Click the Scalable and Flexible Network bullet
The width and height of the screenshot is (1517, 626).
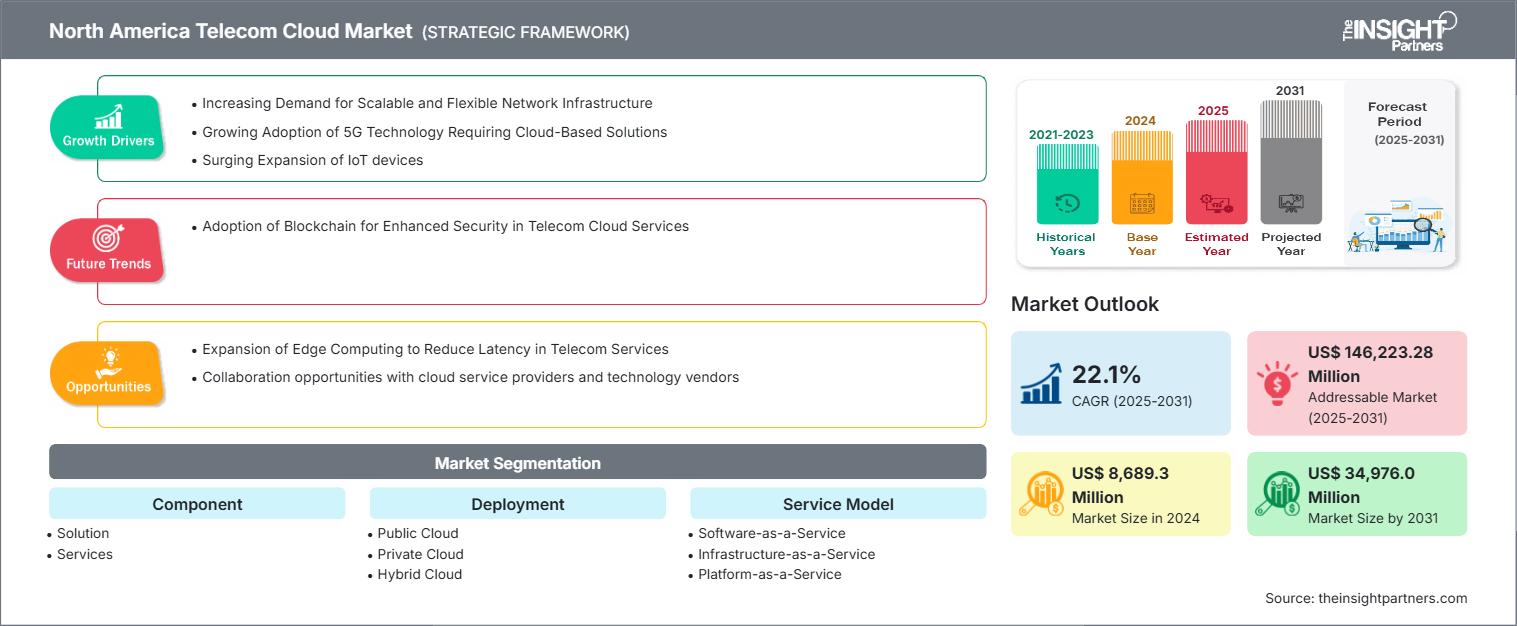(427, 103)
